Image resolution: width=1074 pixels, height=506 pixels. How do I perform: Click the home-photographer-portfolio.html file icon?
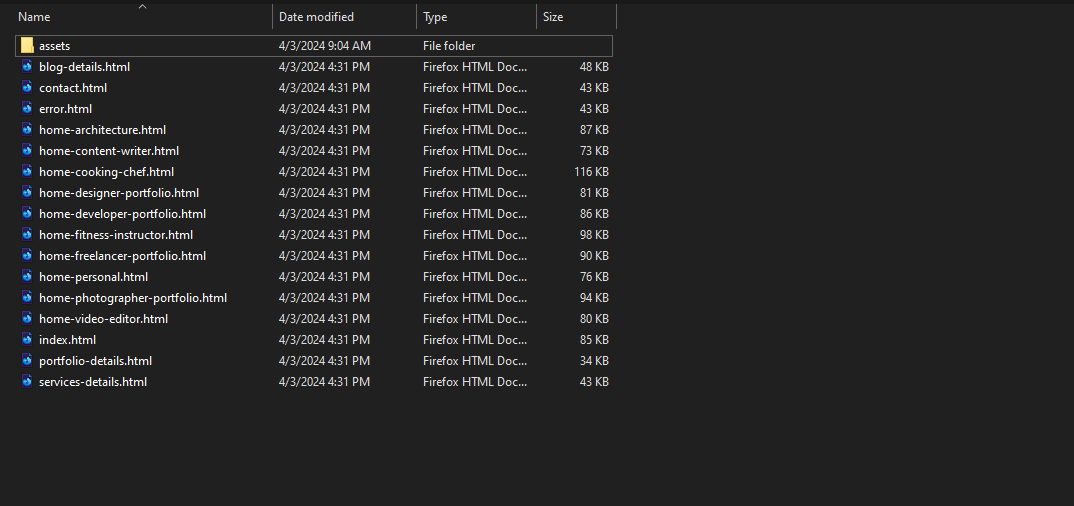[27, 298]
